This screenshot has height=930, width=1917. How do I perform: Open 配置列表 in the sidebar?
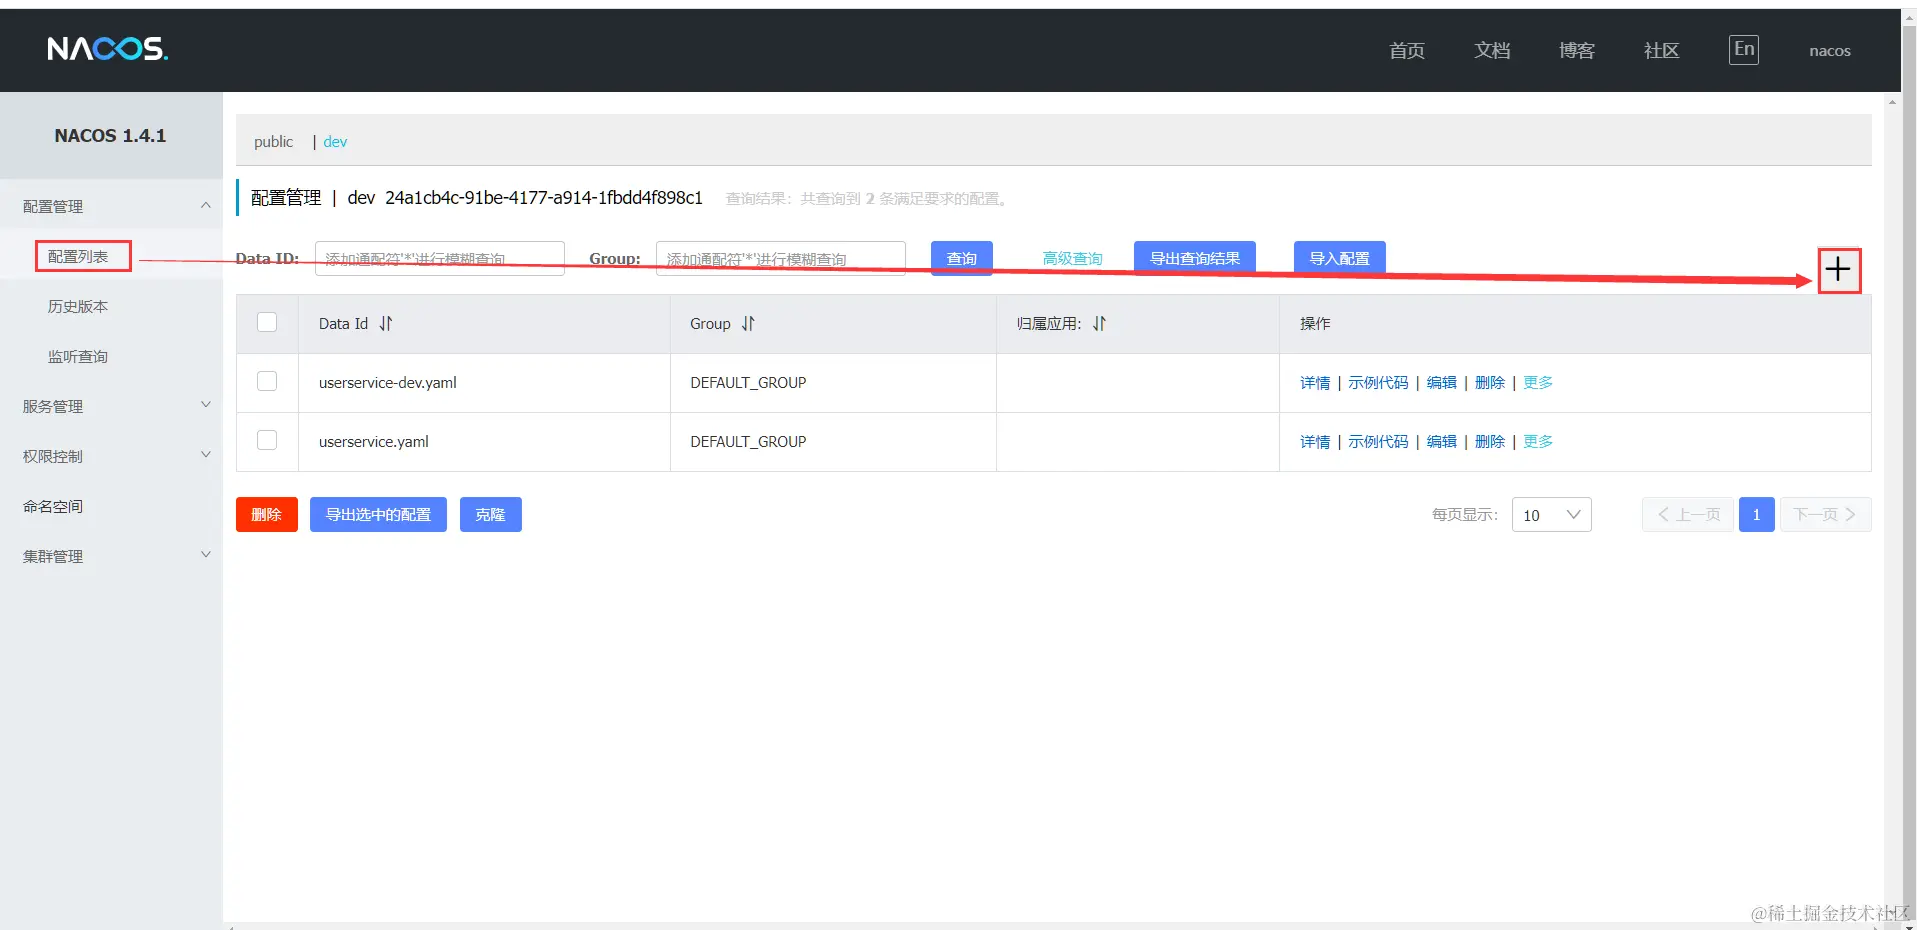pos(78,257)
